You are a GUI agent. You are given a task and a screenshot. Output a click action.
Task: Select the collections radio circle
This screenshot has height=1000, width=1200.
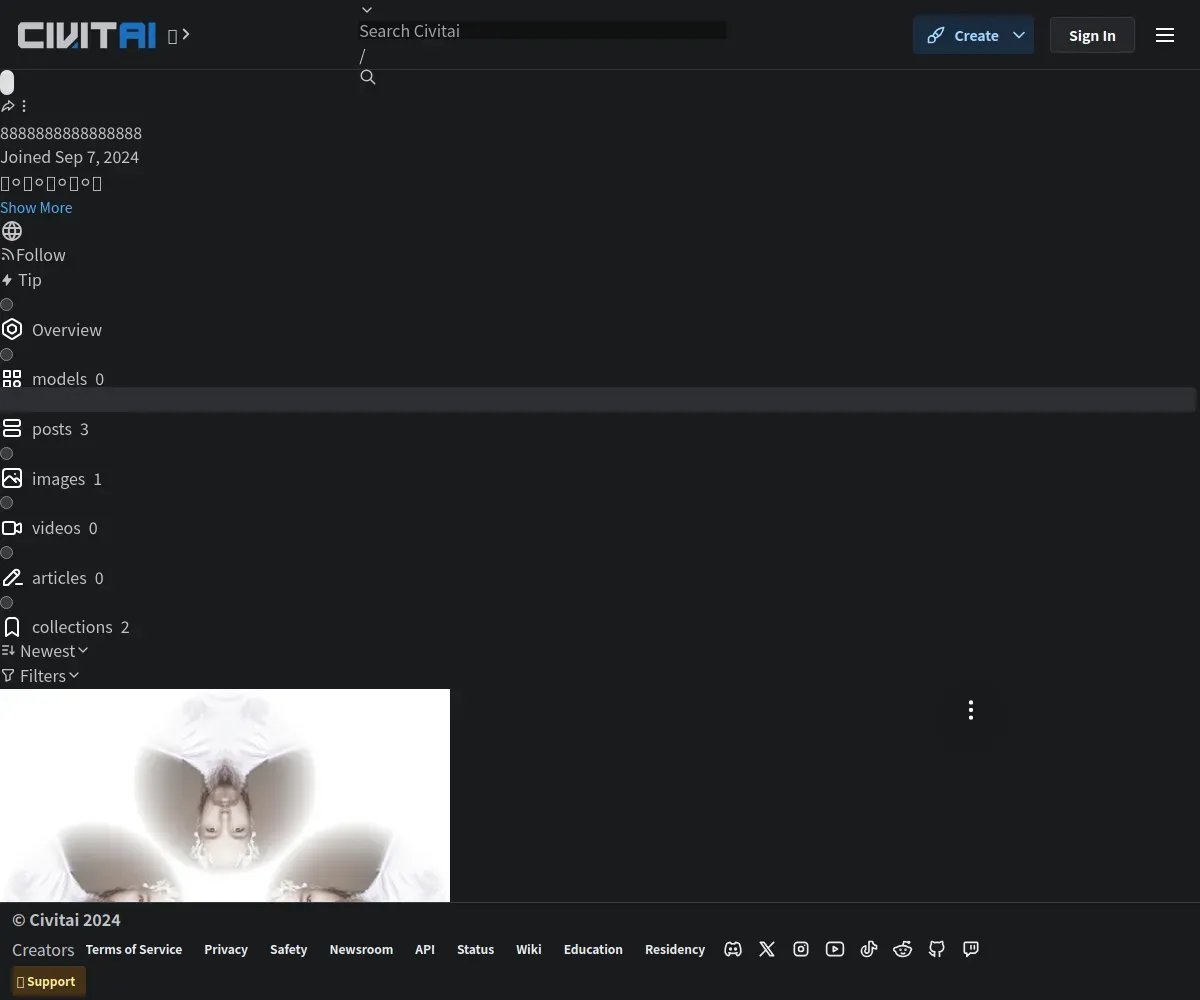click(7, 603)
